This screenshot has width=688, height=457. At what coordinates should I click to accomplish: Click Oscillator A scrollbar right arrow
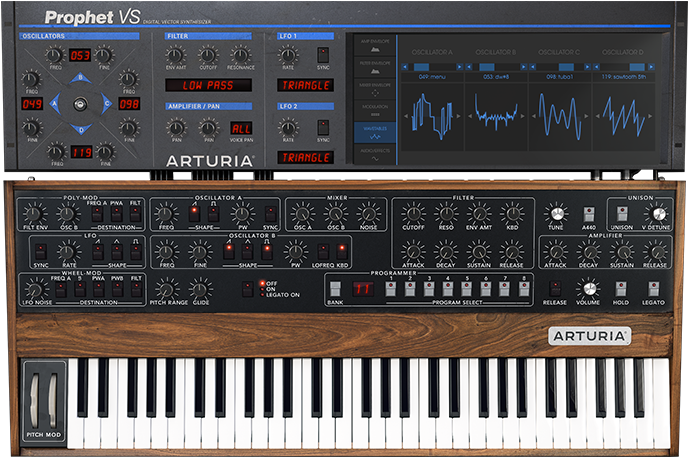pyautogui.click(x=459, y=67)
